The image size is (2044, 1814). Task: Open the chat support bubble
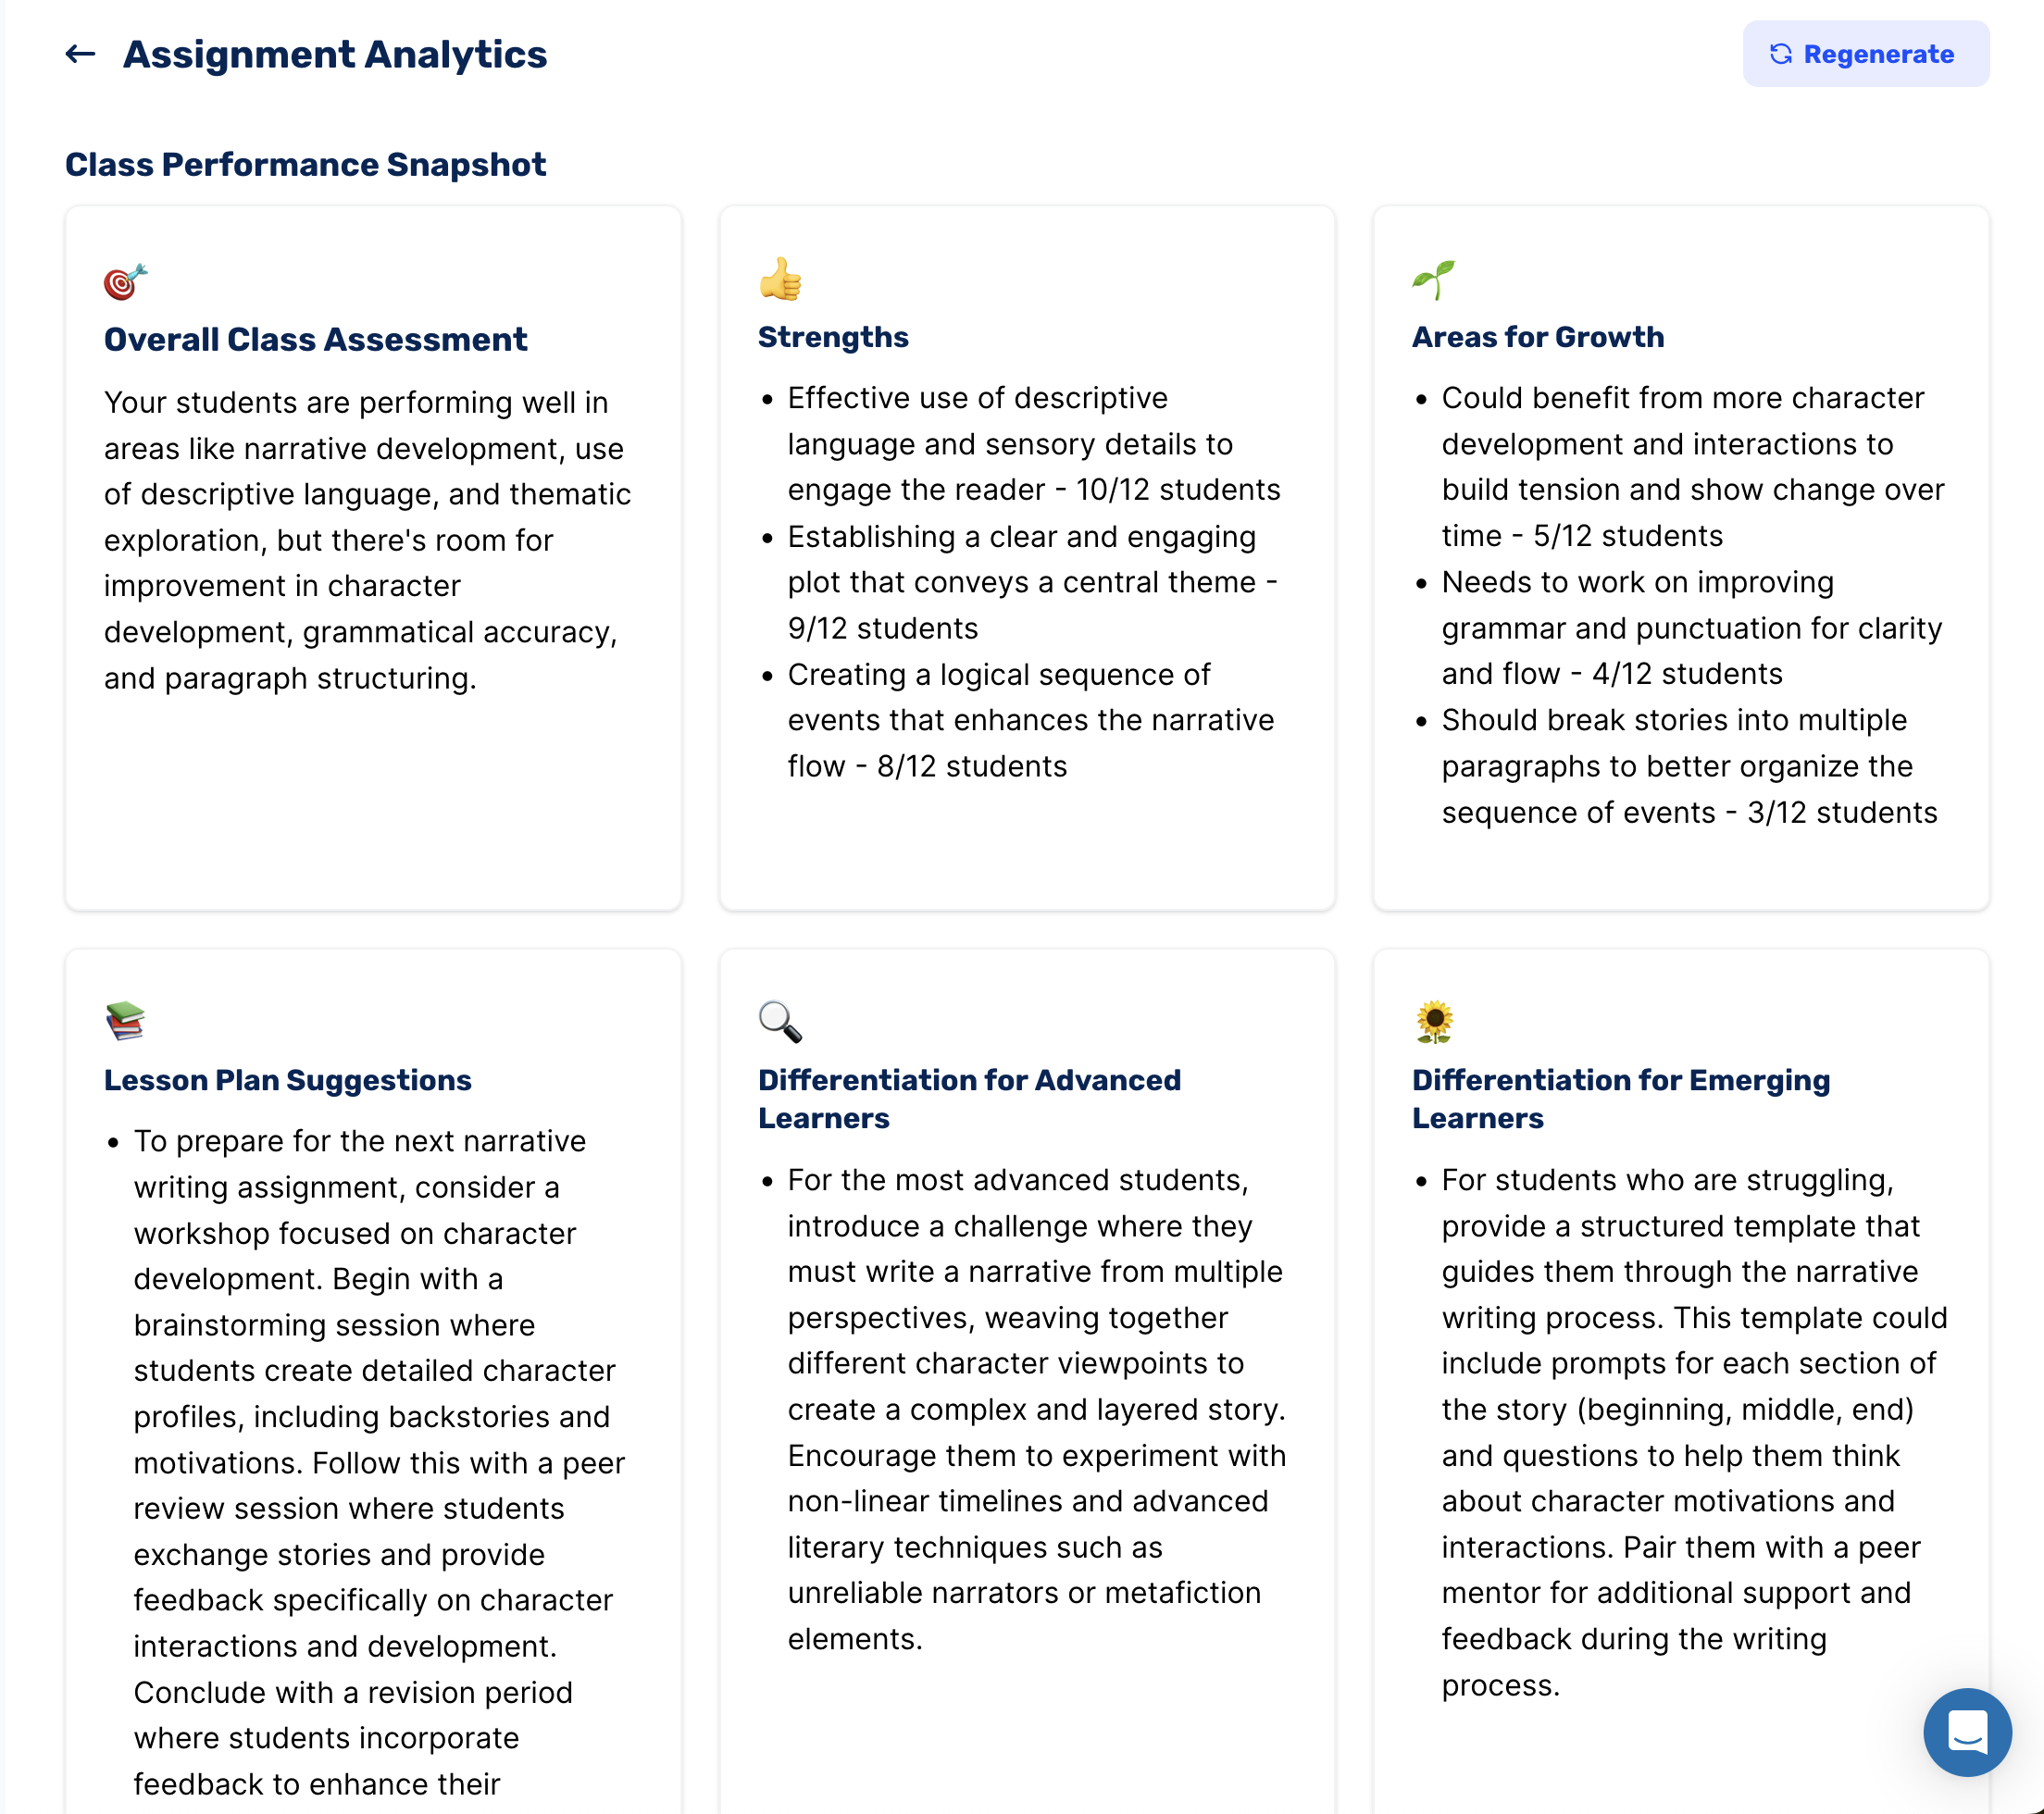(x=1966, y=1731)
